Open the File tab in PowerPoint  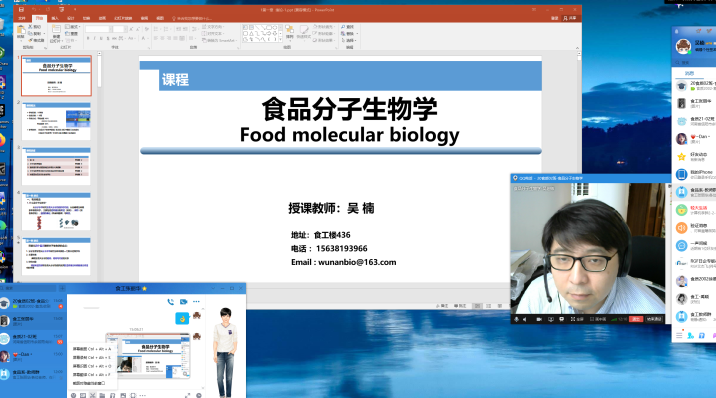(22, 18)
